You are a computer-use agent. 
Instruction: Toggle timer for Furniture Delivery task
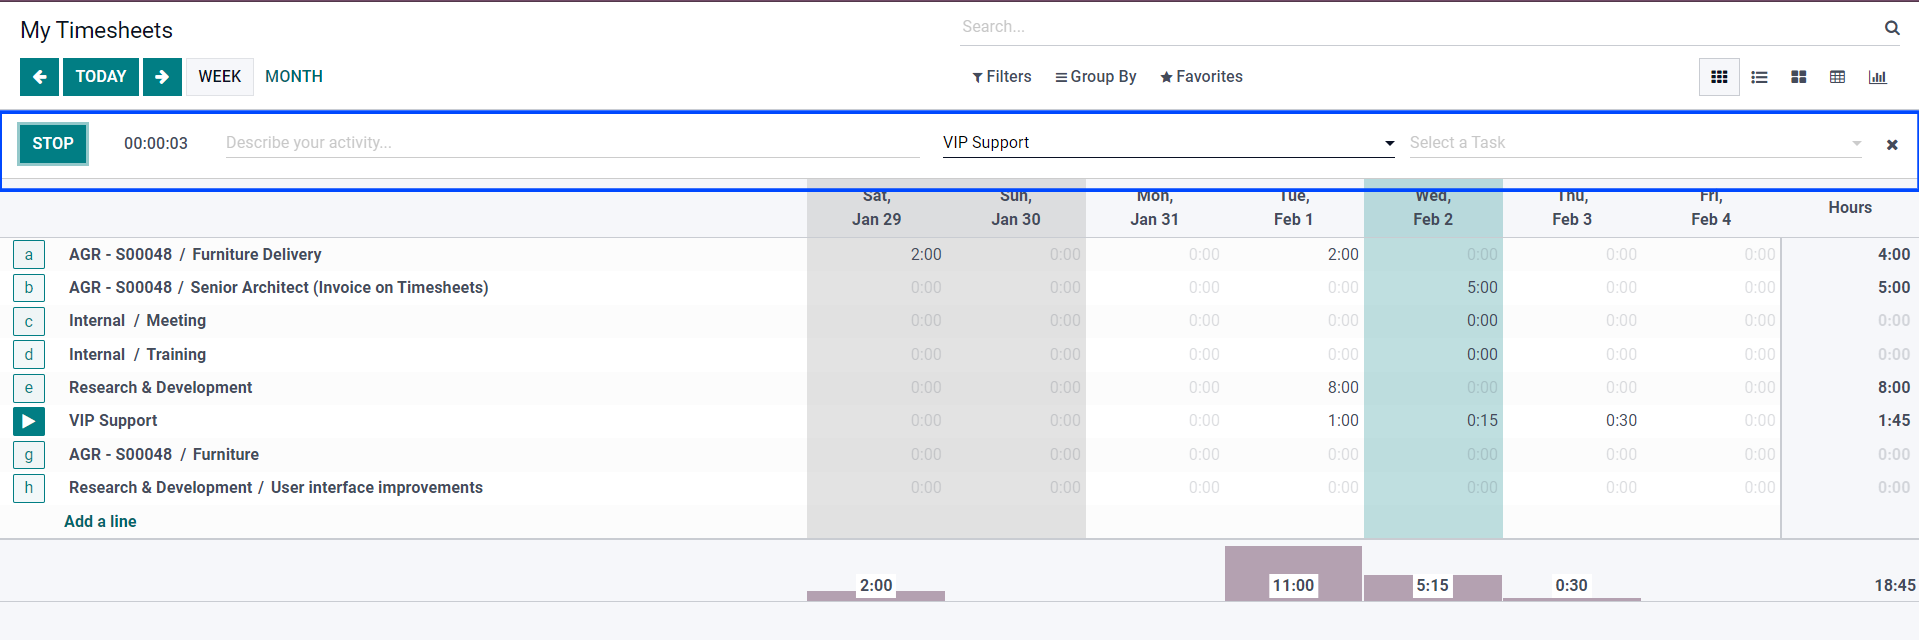point(29,254)
